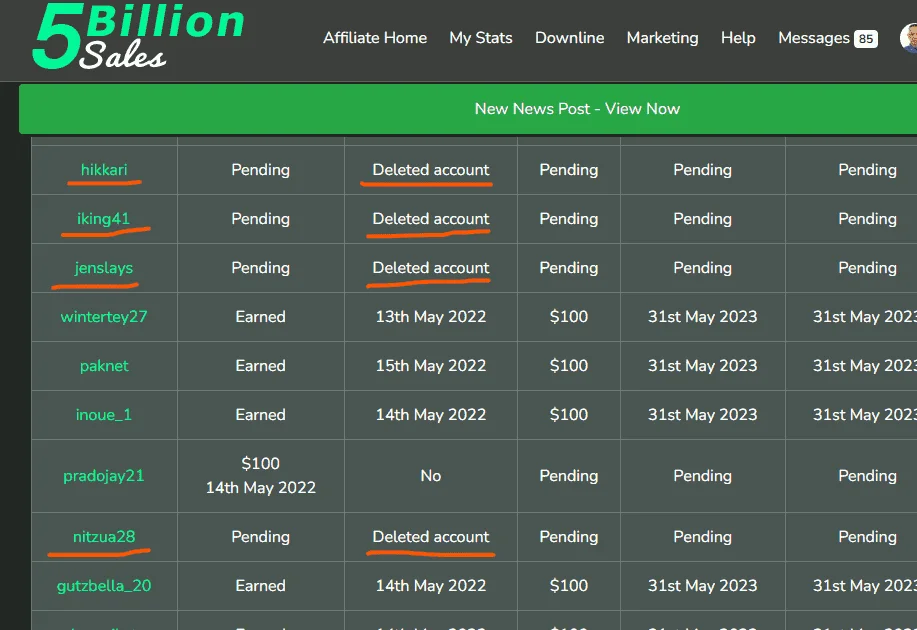The image size is (917, 630).
Task: Select iking41's first Pending status
Action: click(261, 219)
